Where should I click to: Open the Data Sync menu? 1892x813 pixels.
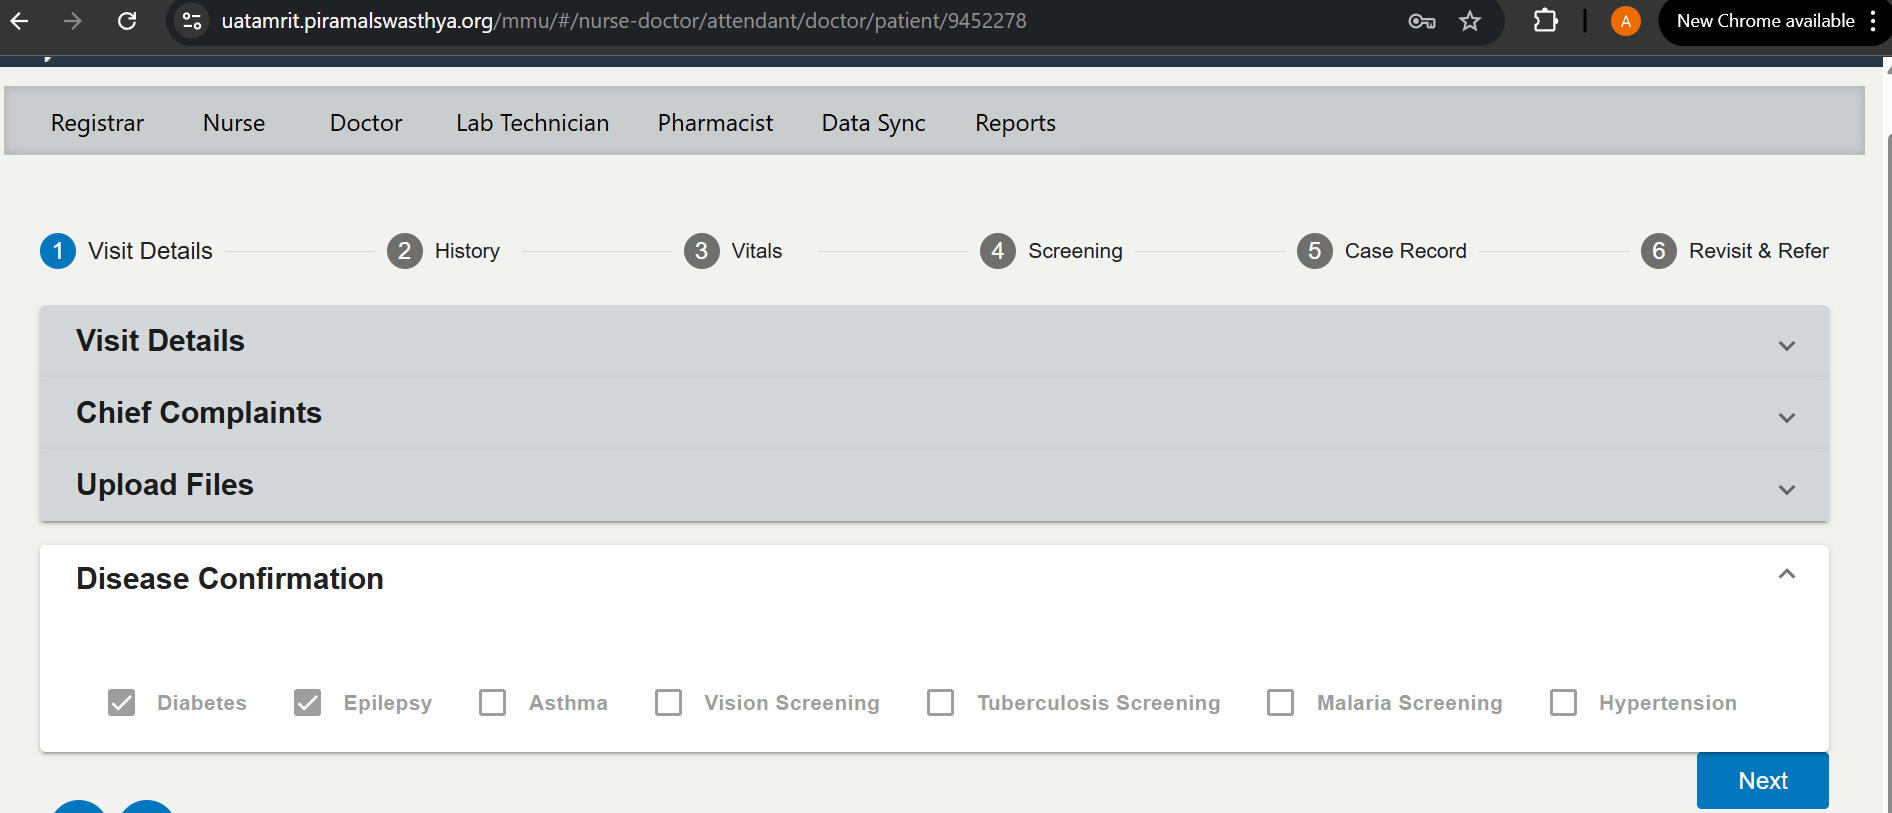point(873,123)
